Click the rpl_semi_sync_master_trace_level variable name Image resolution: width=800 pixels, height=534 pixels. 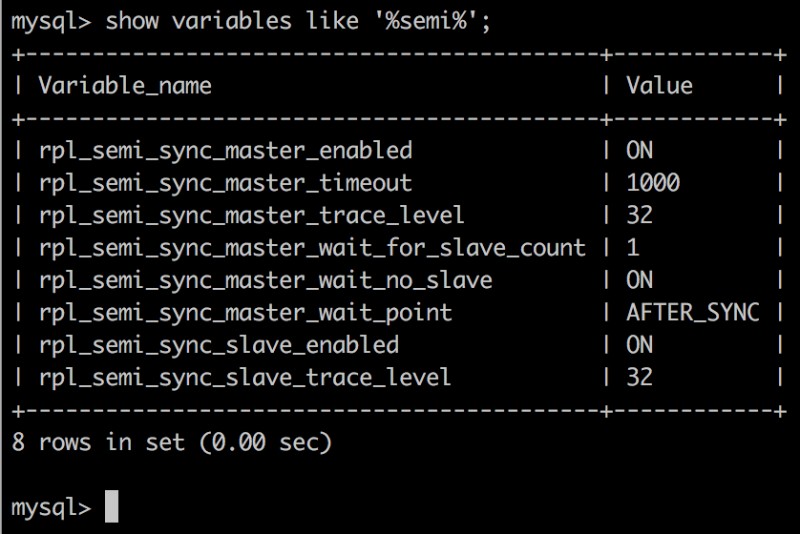(251, 215)
